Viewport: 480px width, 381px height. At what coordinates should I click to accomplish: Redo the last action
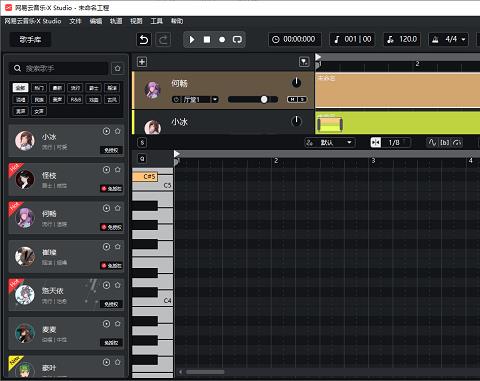click(x=163, y=40)
